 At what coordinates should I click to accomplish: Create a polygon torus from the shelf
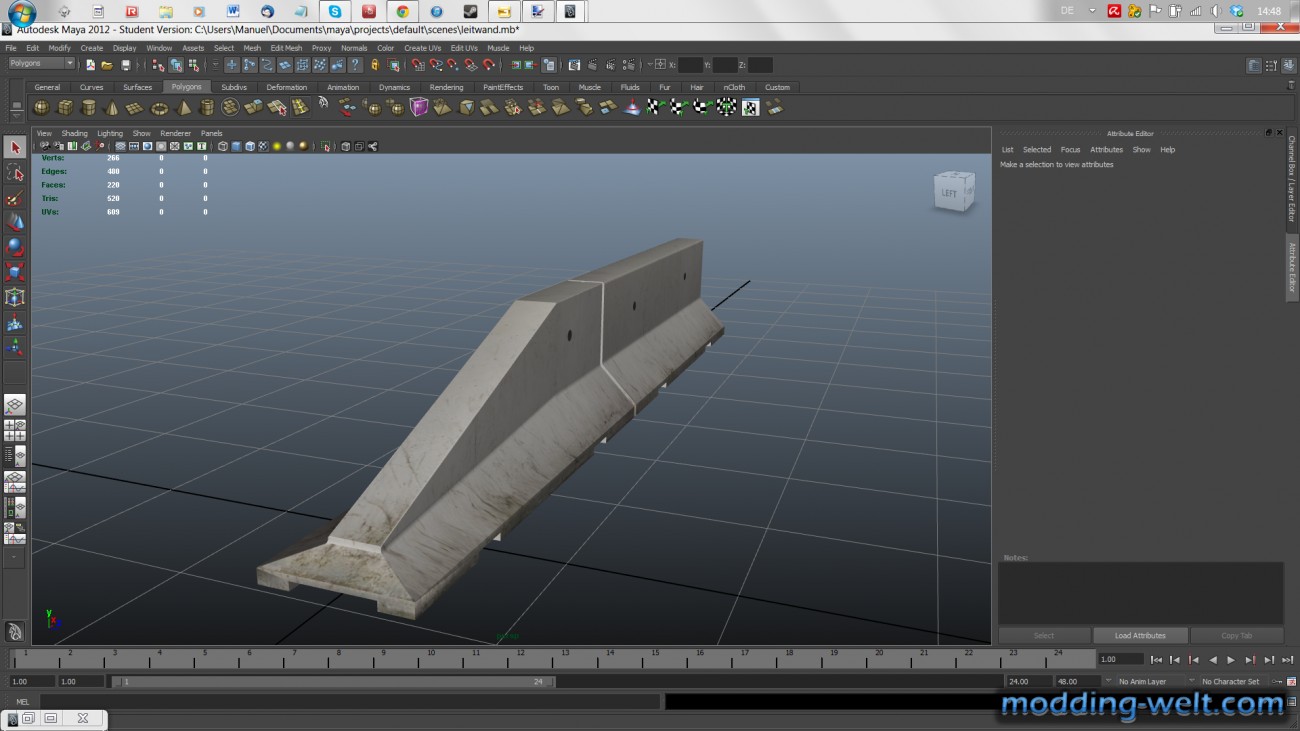click(x=159, y=107)
